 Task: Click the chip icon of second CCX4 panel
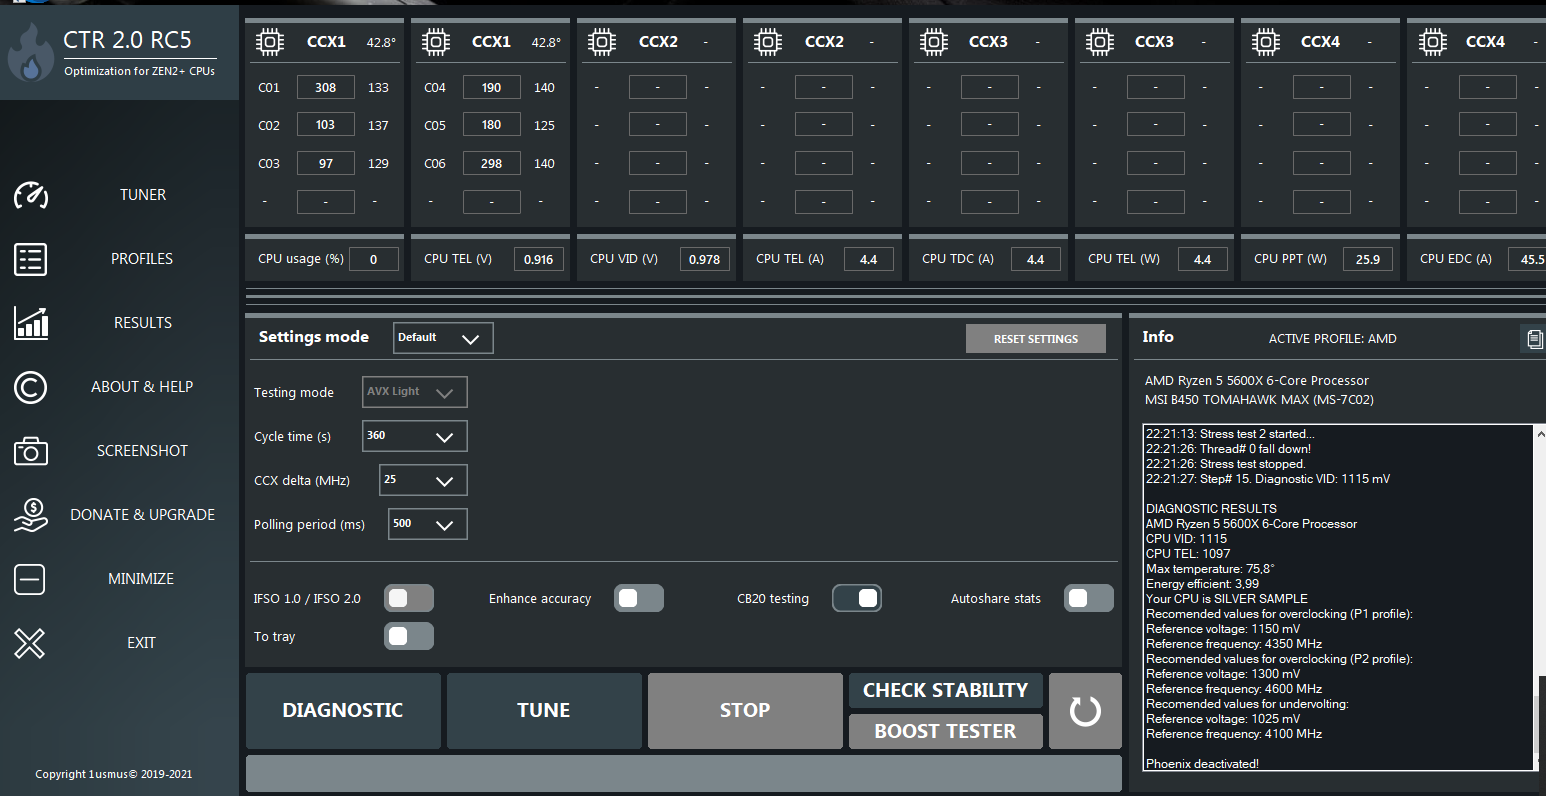1432,42
